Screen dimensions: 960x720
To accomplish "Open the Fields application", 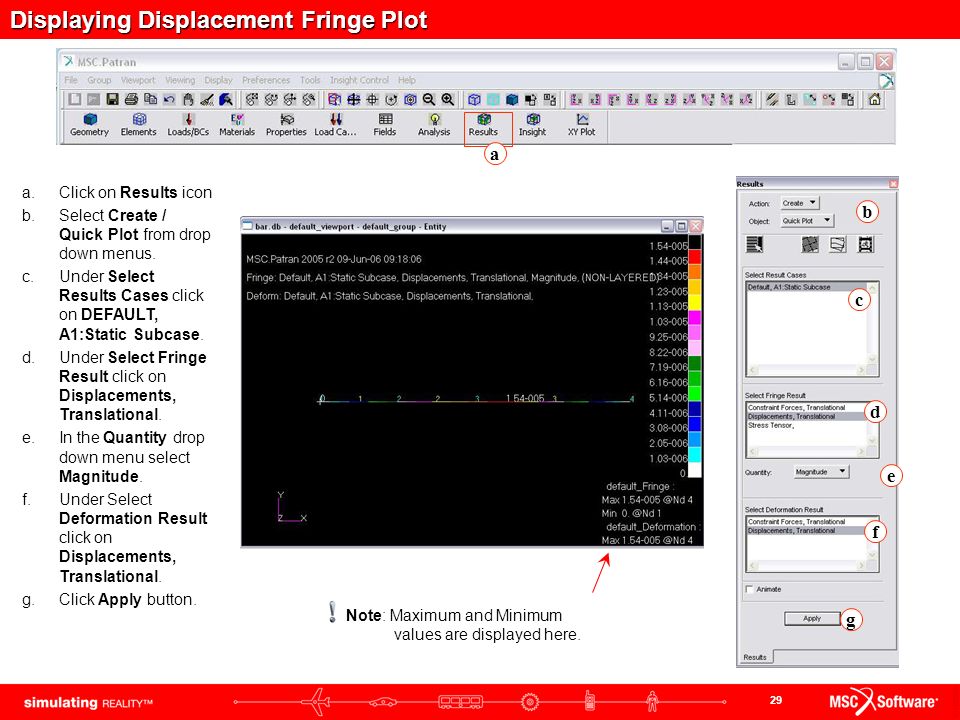I will (384, 125).
